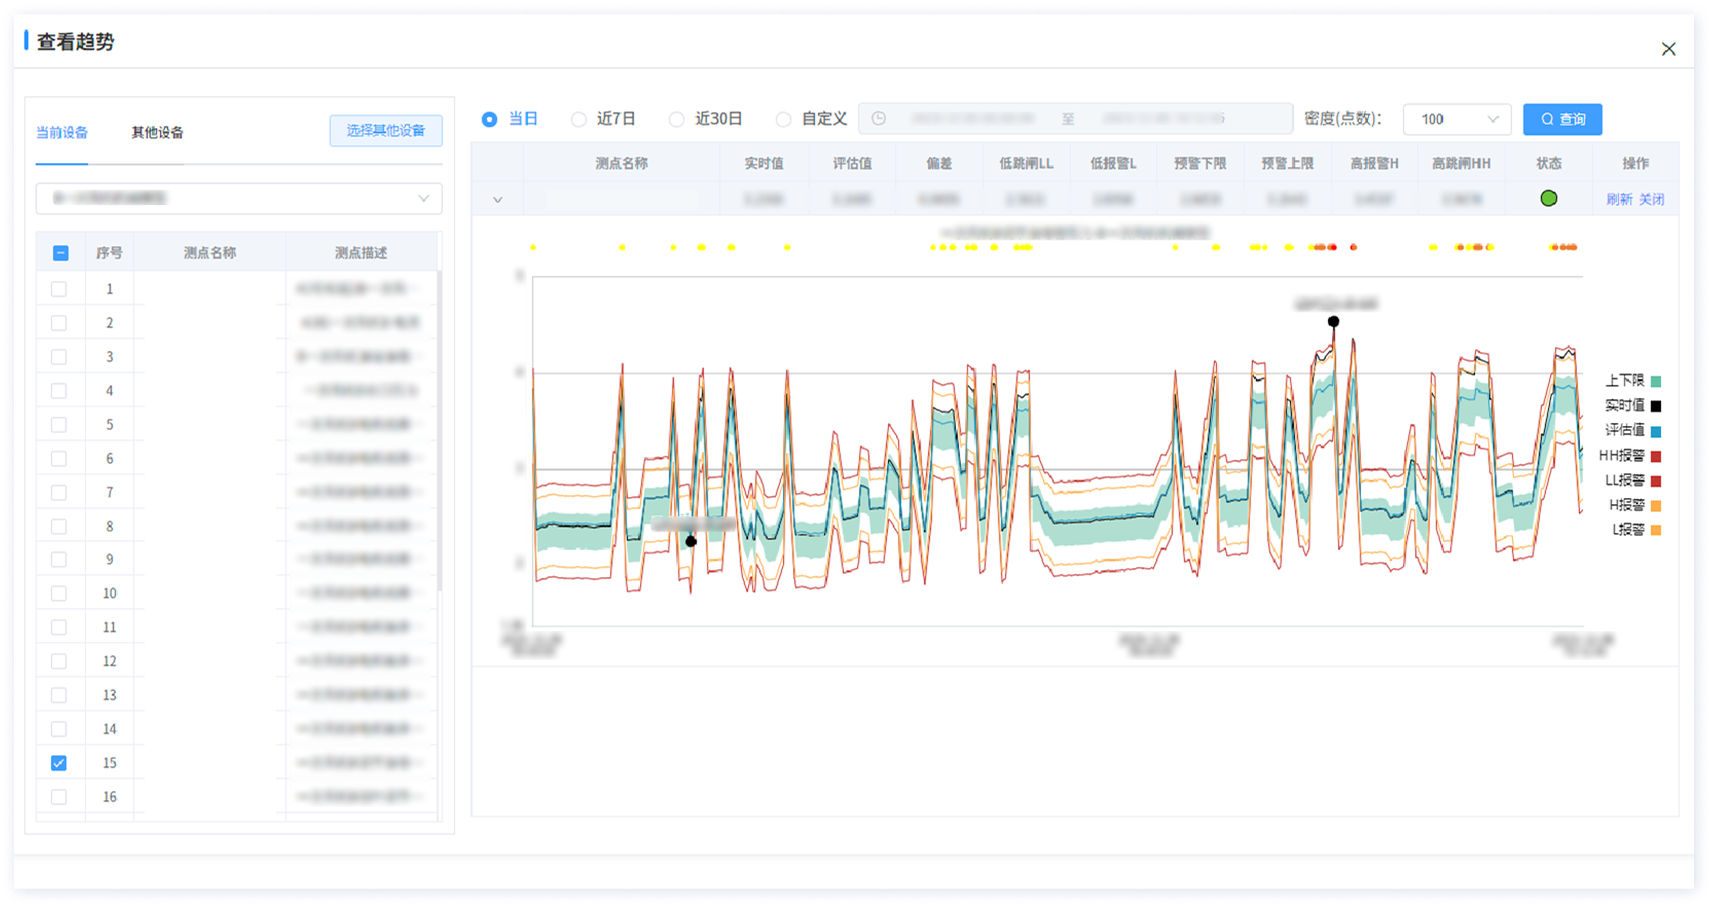Toggle the LL报警 legend red swatch
The image size is (1712, 907).
pos(1656,481)
